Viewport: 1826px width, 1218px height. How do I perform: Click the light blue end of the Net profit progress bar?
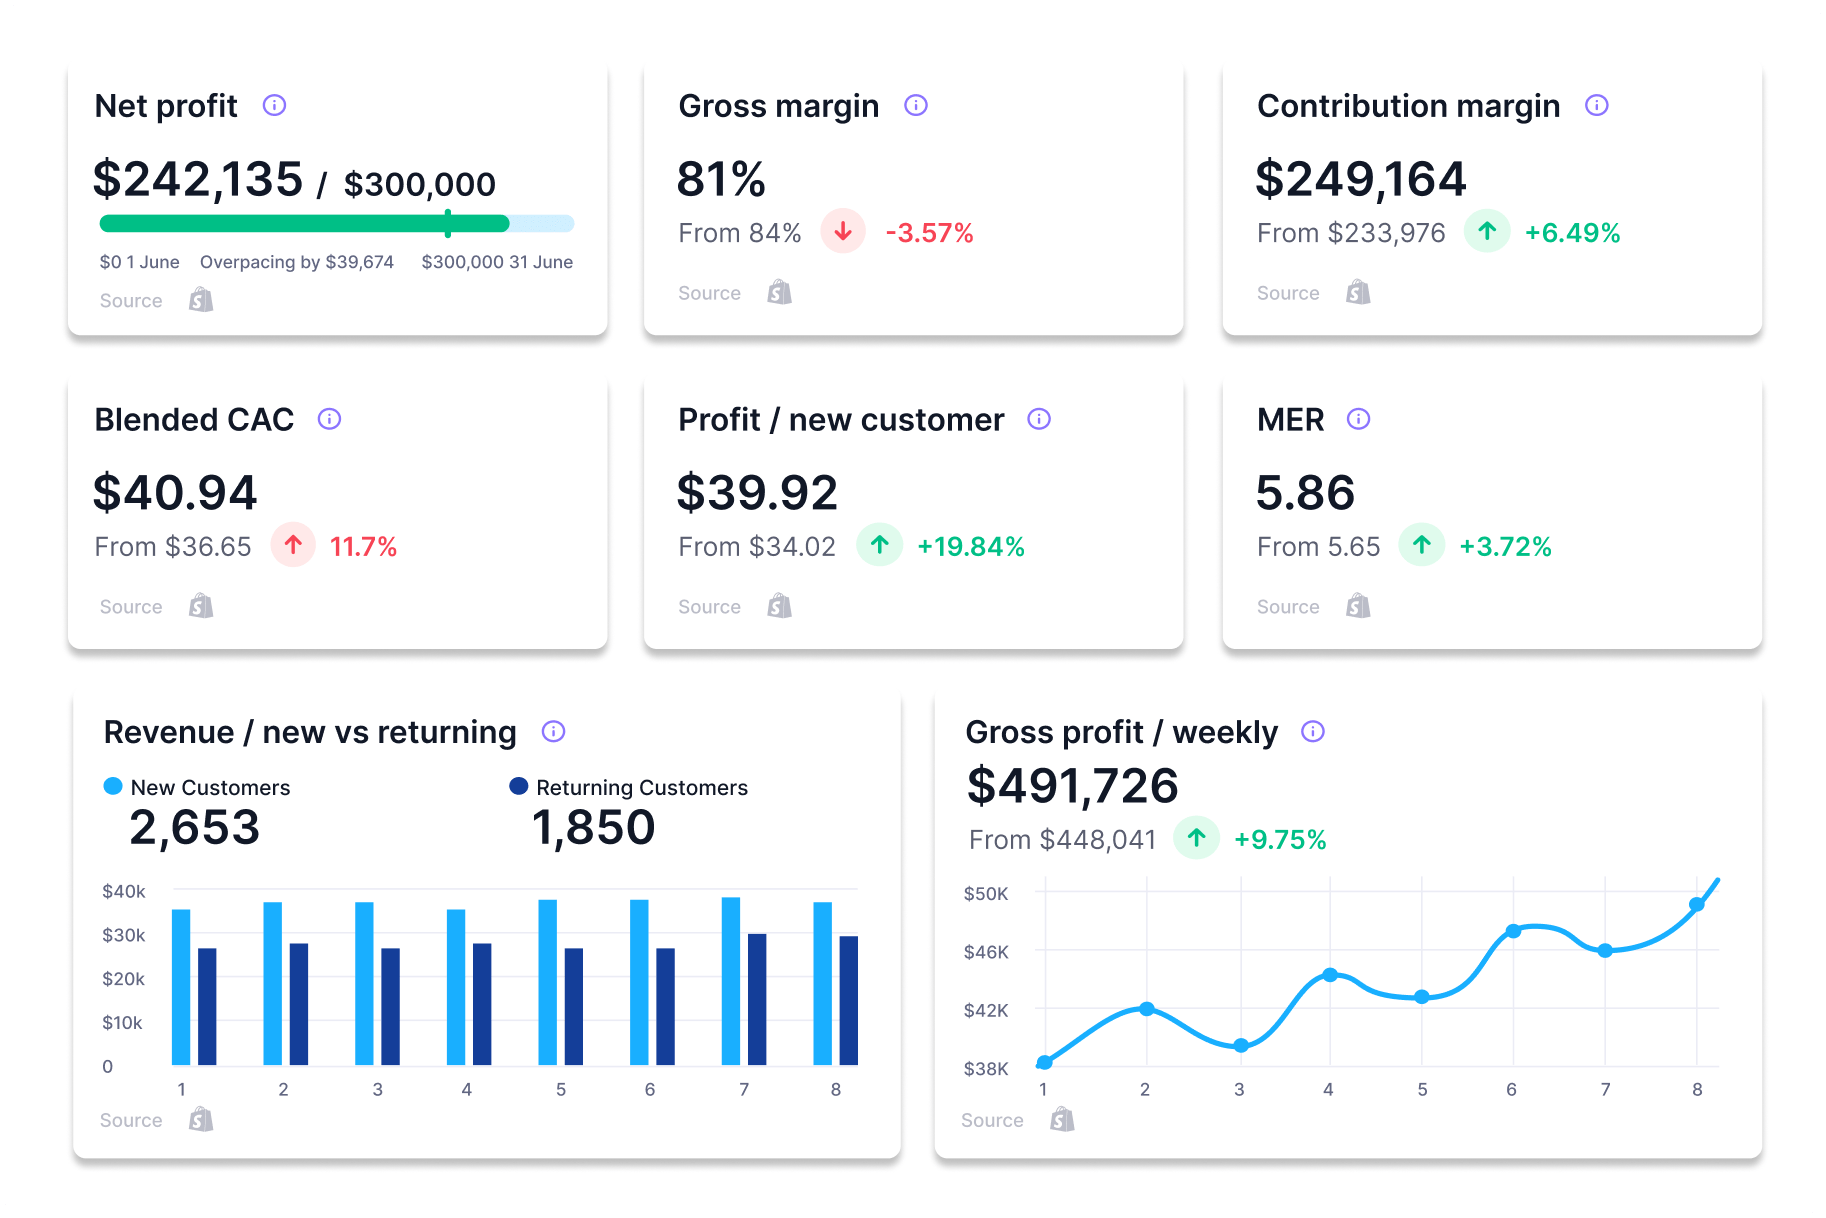(x=541, y=223)
